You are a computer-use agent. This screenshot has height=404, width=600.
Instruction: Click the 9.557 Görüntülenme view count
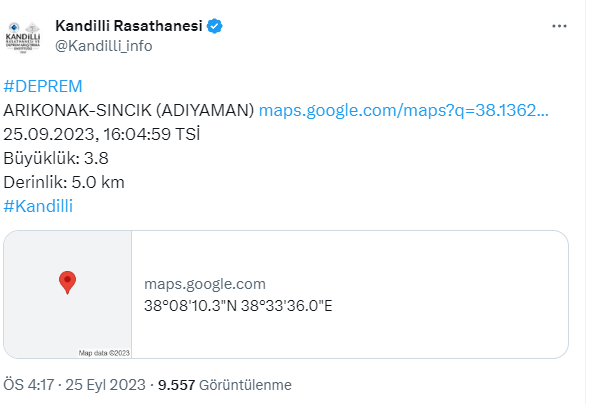click(x=225, y=385)
